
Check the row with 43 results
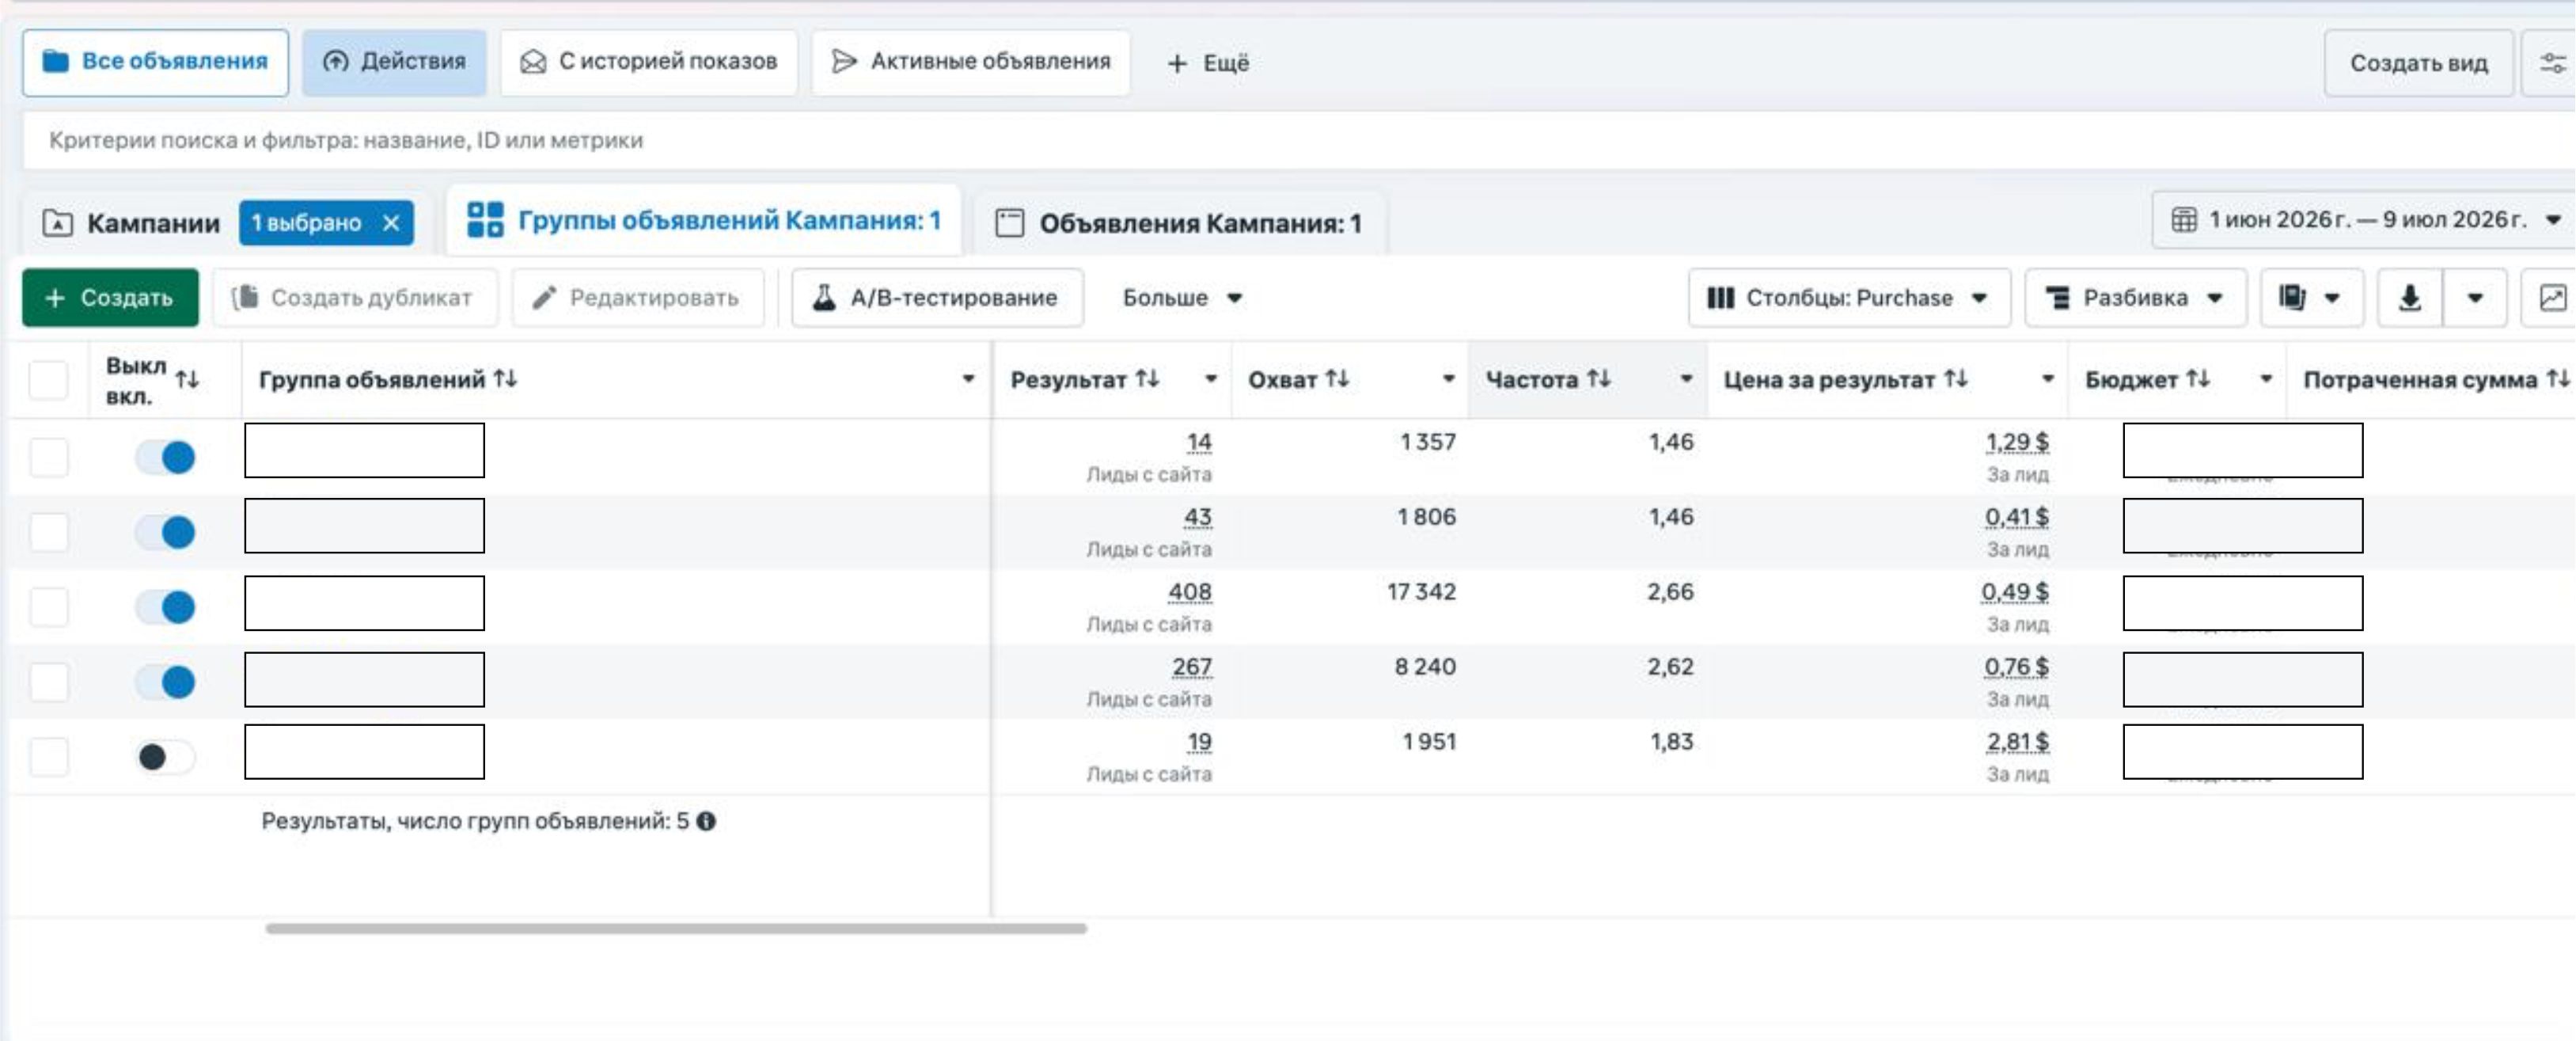pyautogui.click(x=48, y=532)
